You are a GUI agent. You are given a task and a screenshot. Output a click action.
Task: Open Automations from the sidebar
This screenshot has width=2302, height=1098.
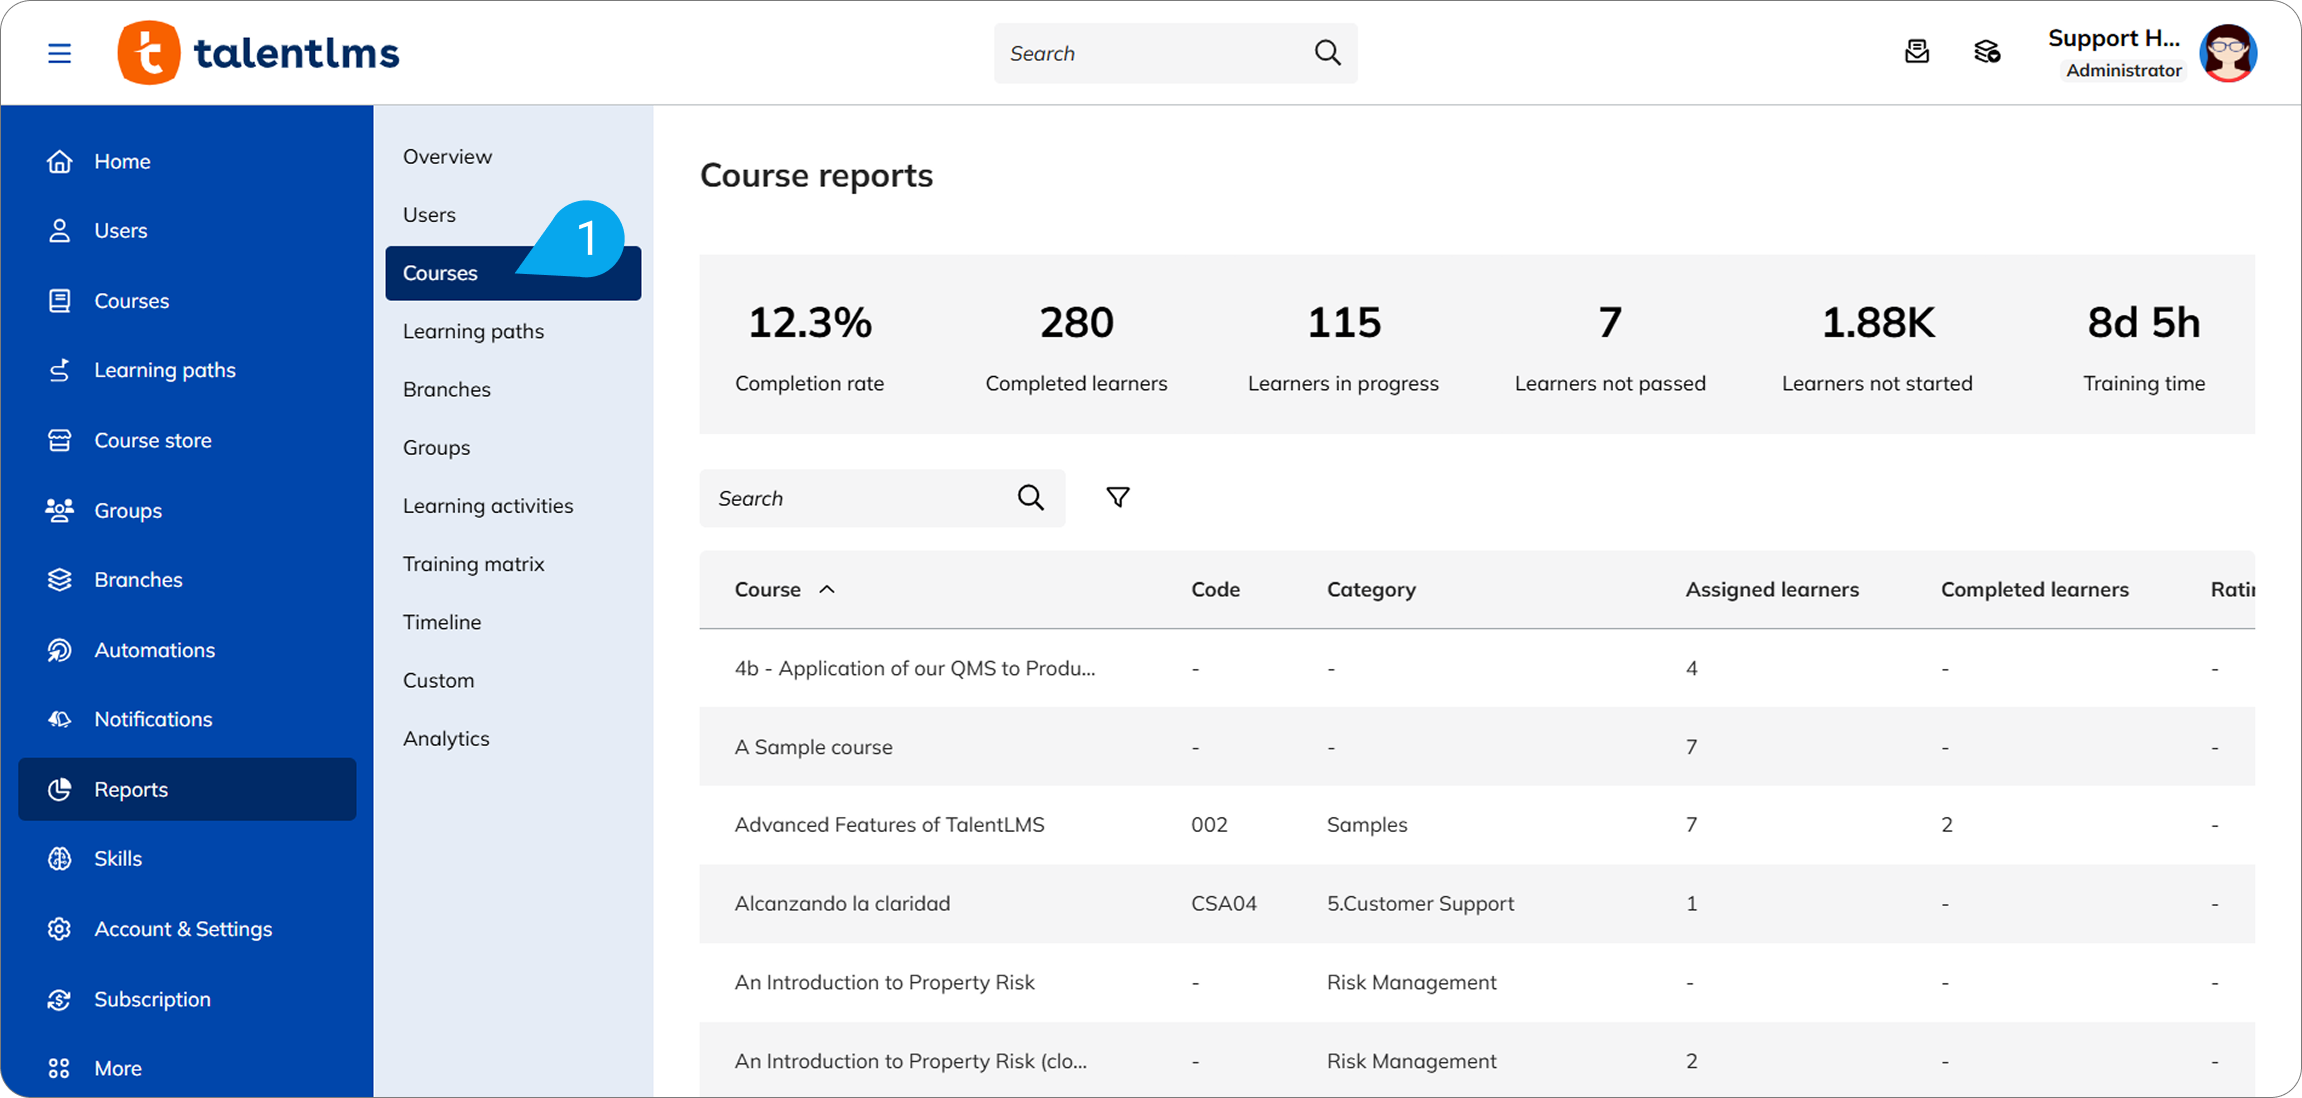click(x=154, y=650)
